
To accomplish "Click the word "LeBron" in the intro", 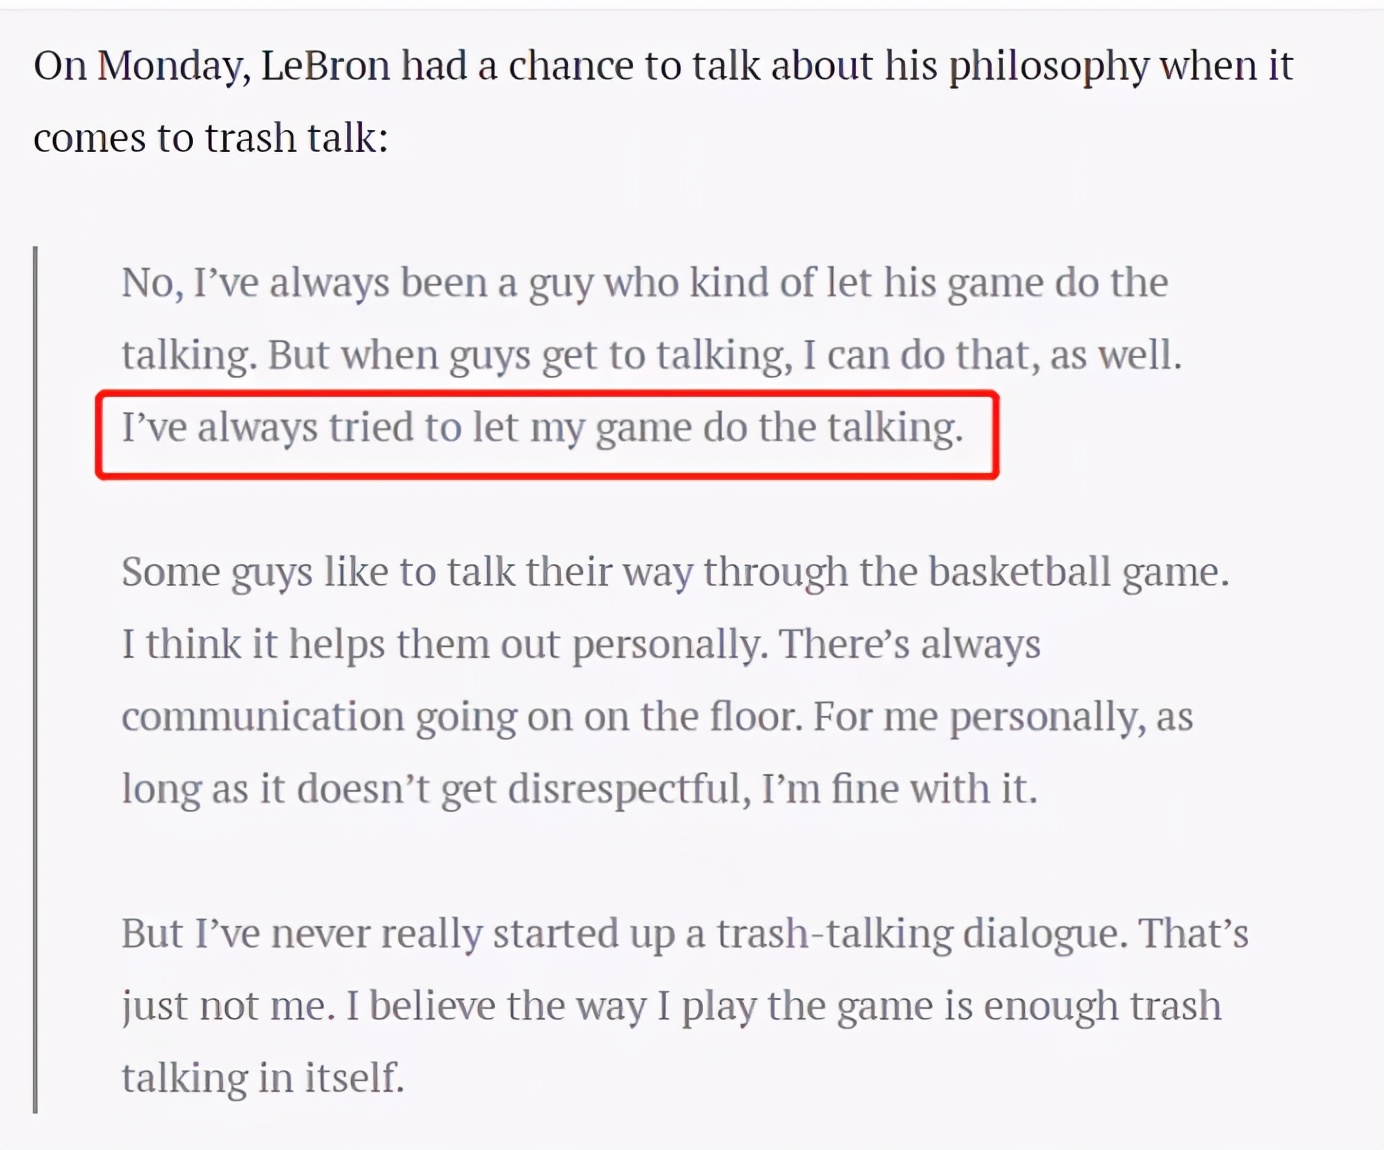I will tap(326, 67).
